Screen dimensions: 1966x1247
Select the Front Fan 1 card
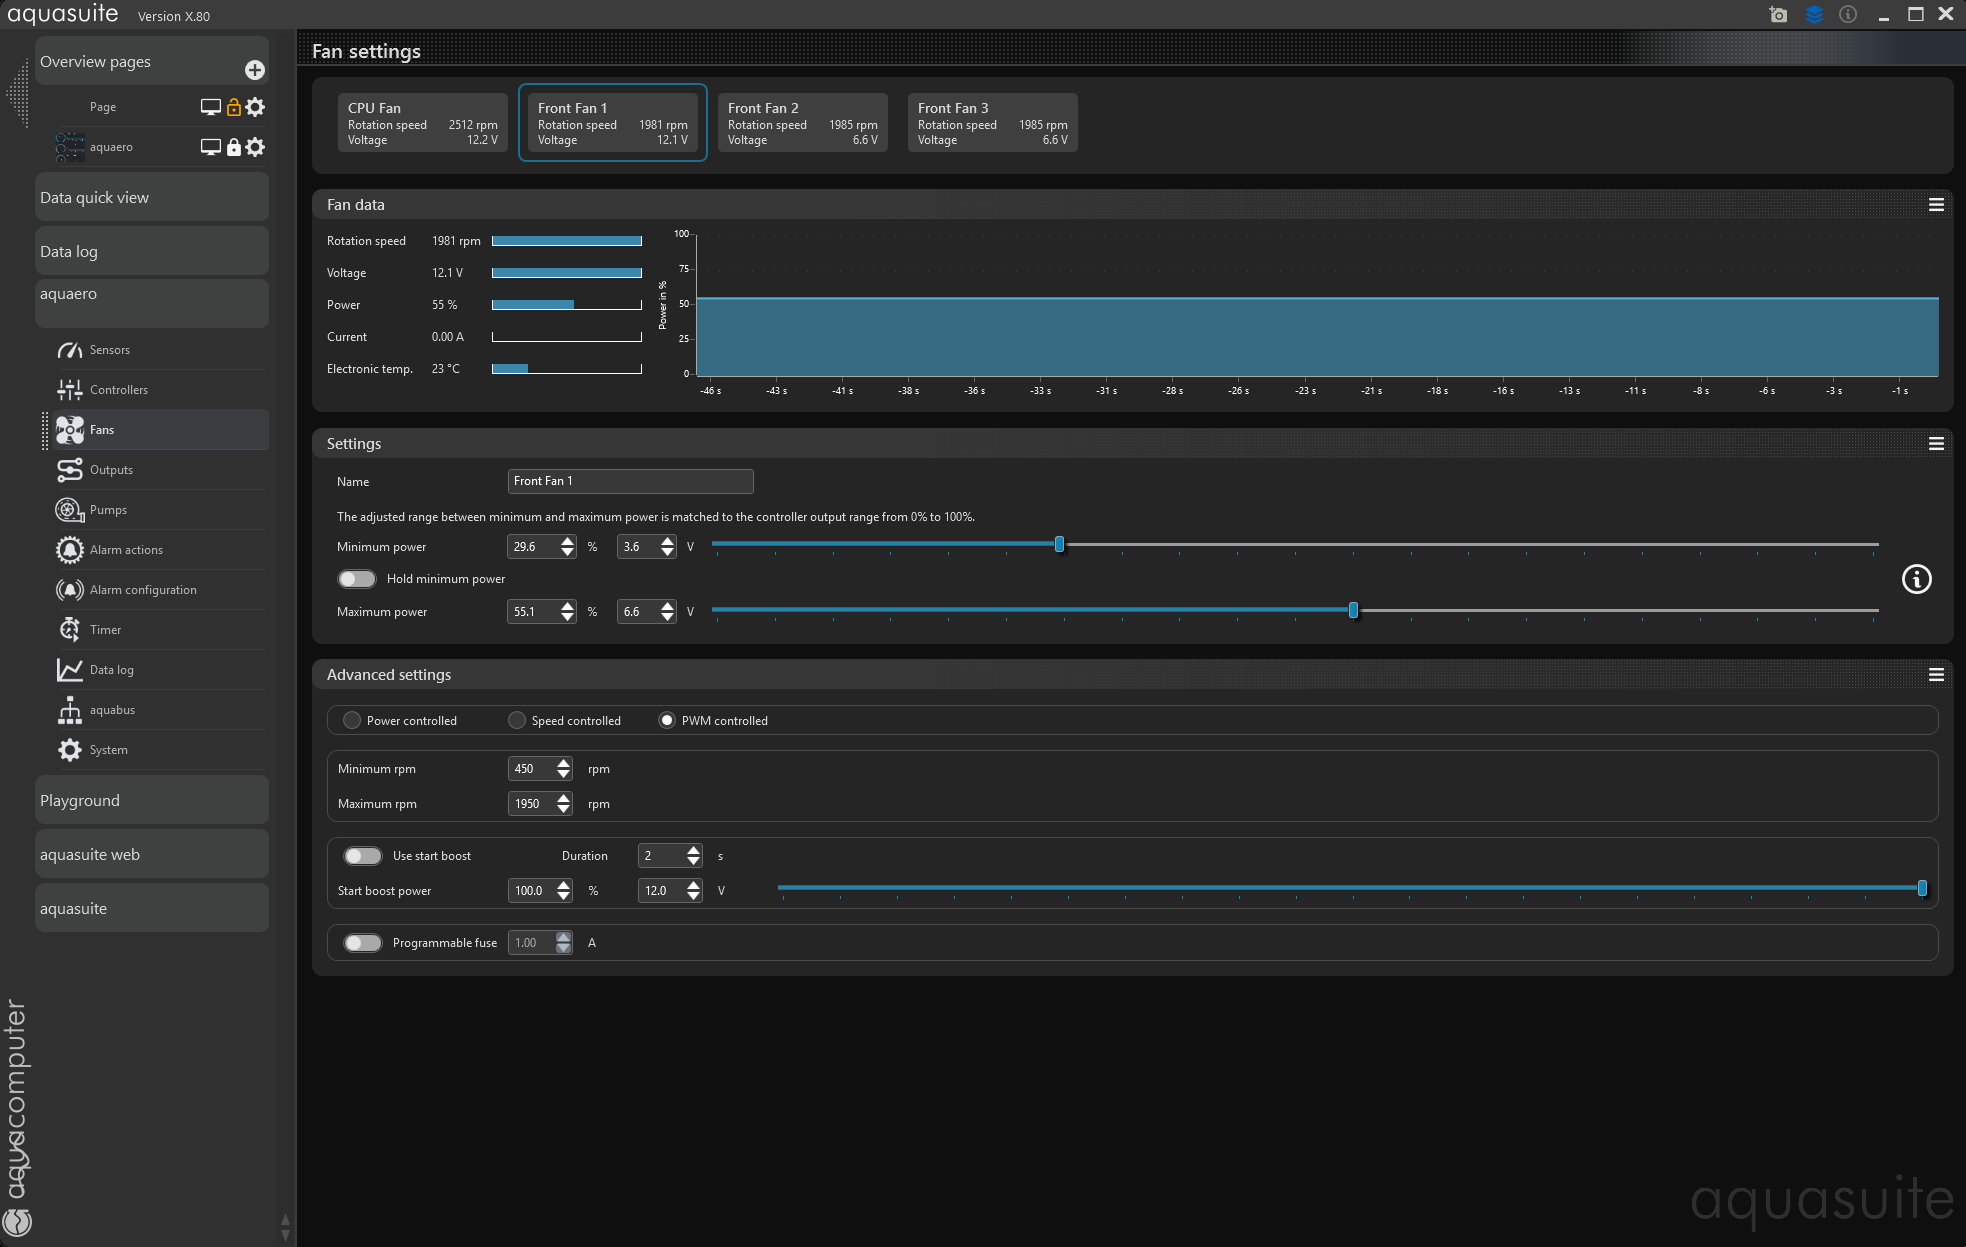coord(613,123)
